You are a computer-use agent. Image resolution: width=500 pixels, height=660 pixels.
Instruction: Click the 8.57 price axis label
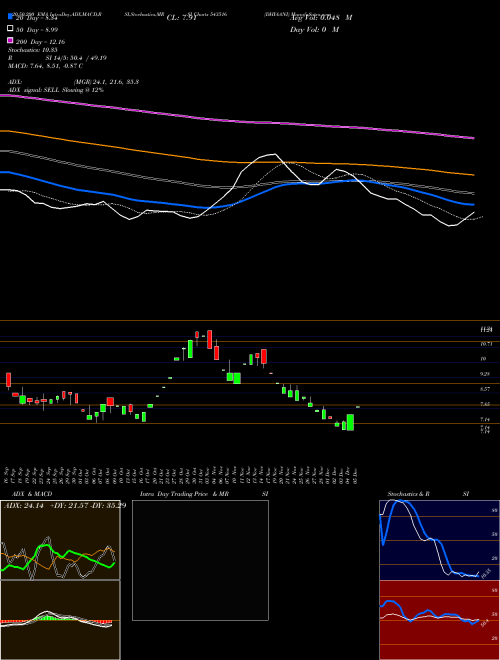click(483, 389)
